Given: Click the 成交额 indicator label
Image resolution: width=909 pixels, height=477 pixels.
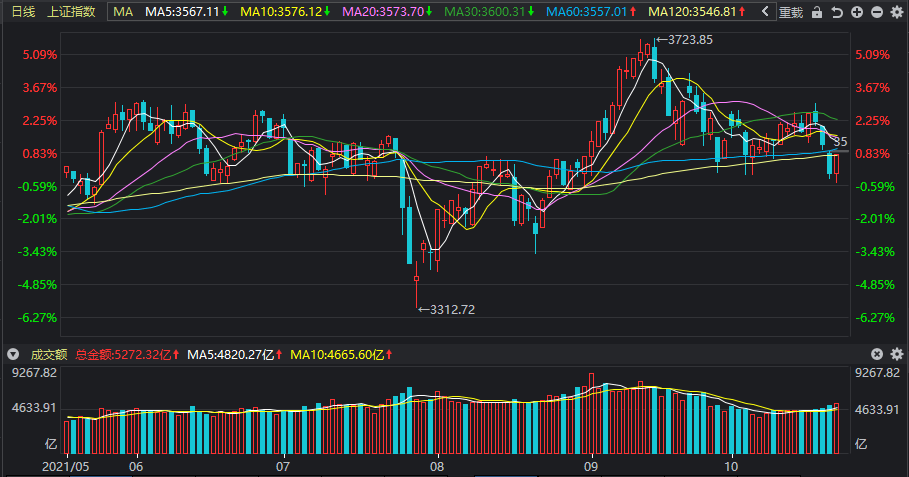Looking at the screenshot, I should click(49, 355).
